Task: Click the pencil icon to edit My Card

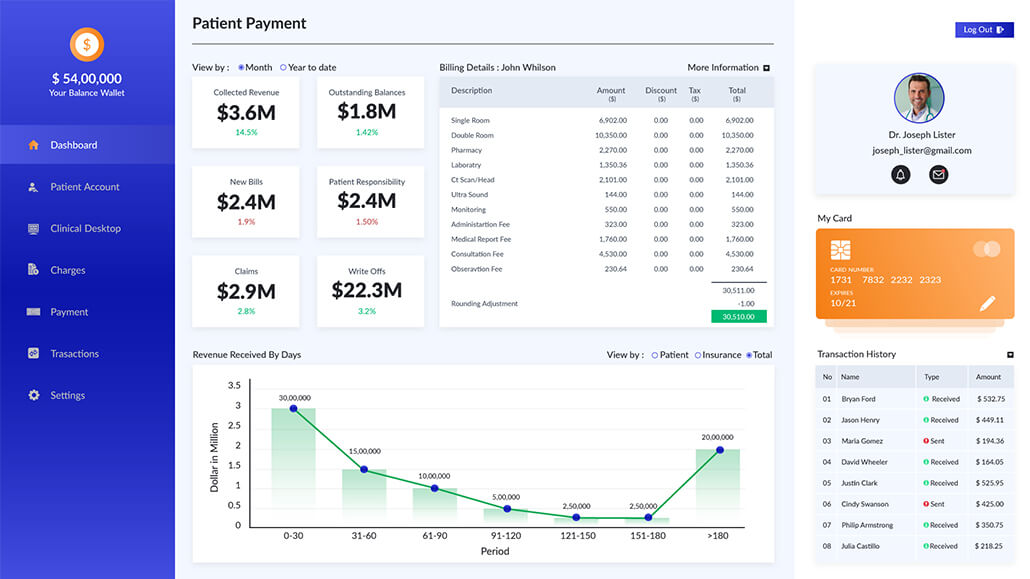Action: [986, 303]
